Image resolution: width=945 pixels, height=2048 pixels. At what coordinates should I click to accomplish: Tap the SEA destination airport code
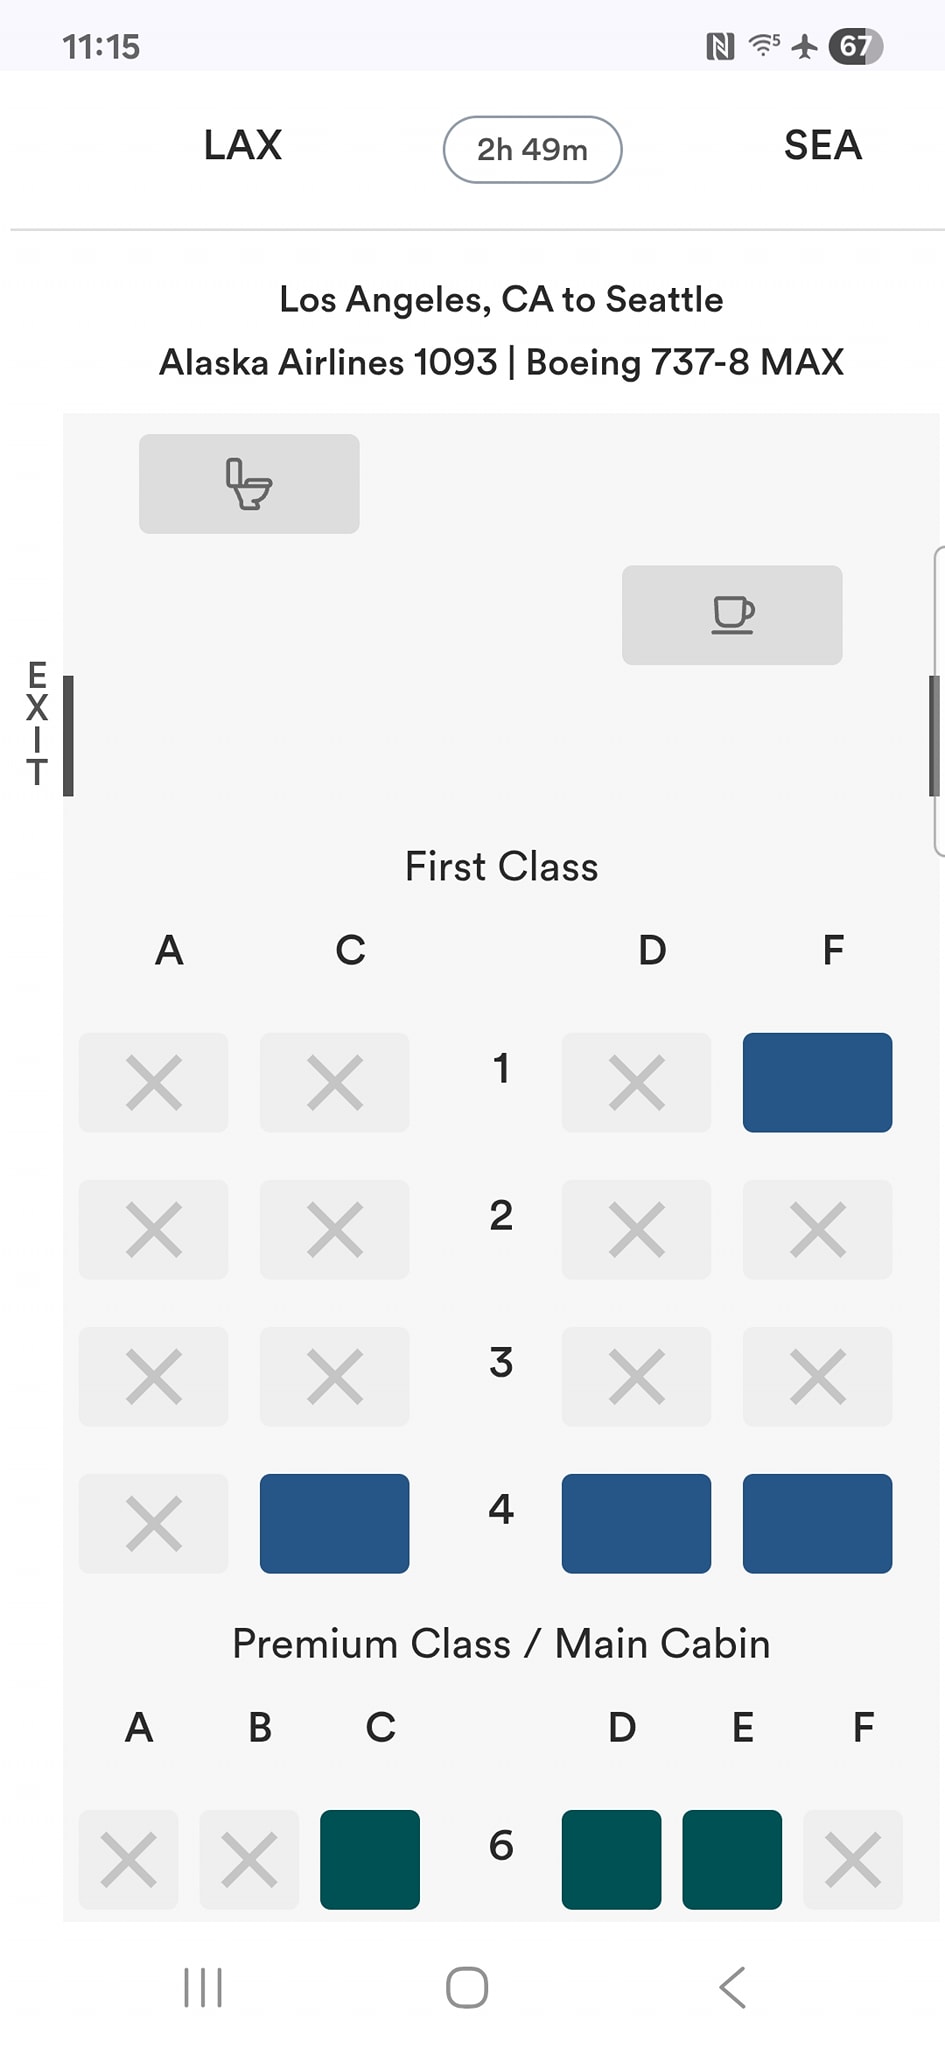pos(823,146)
